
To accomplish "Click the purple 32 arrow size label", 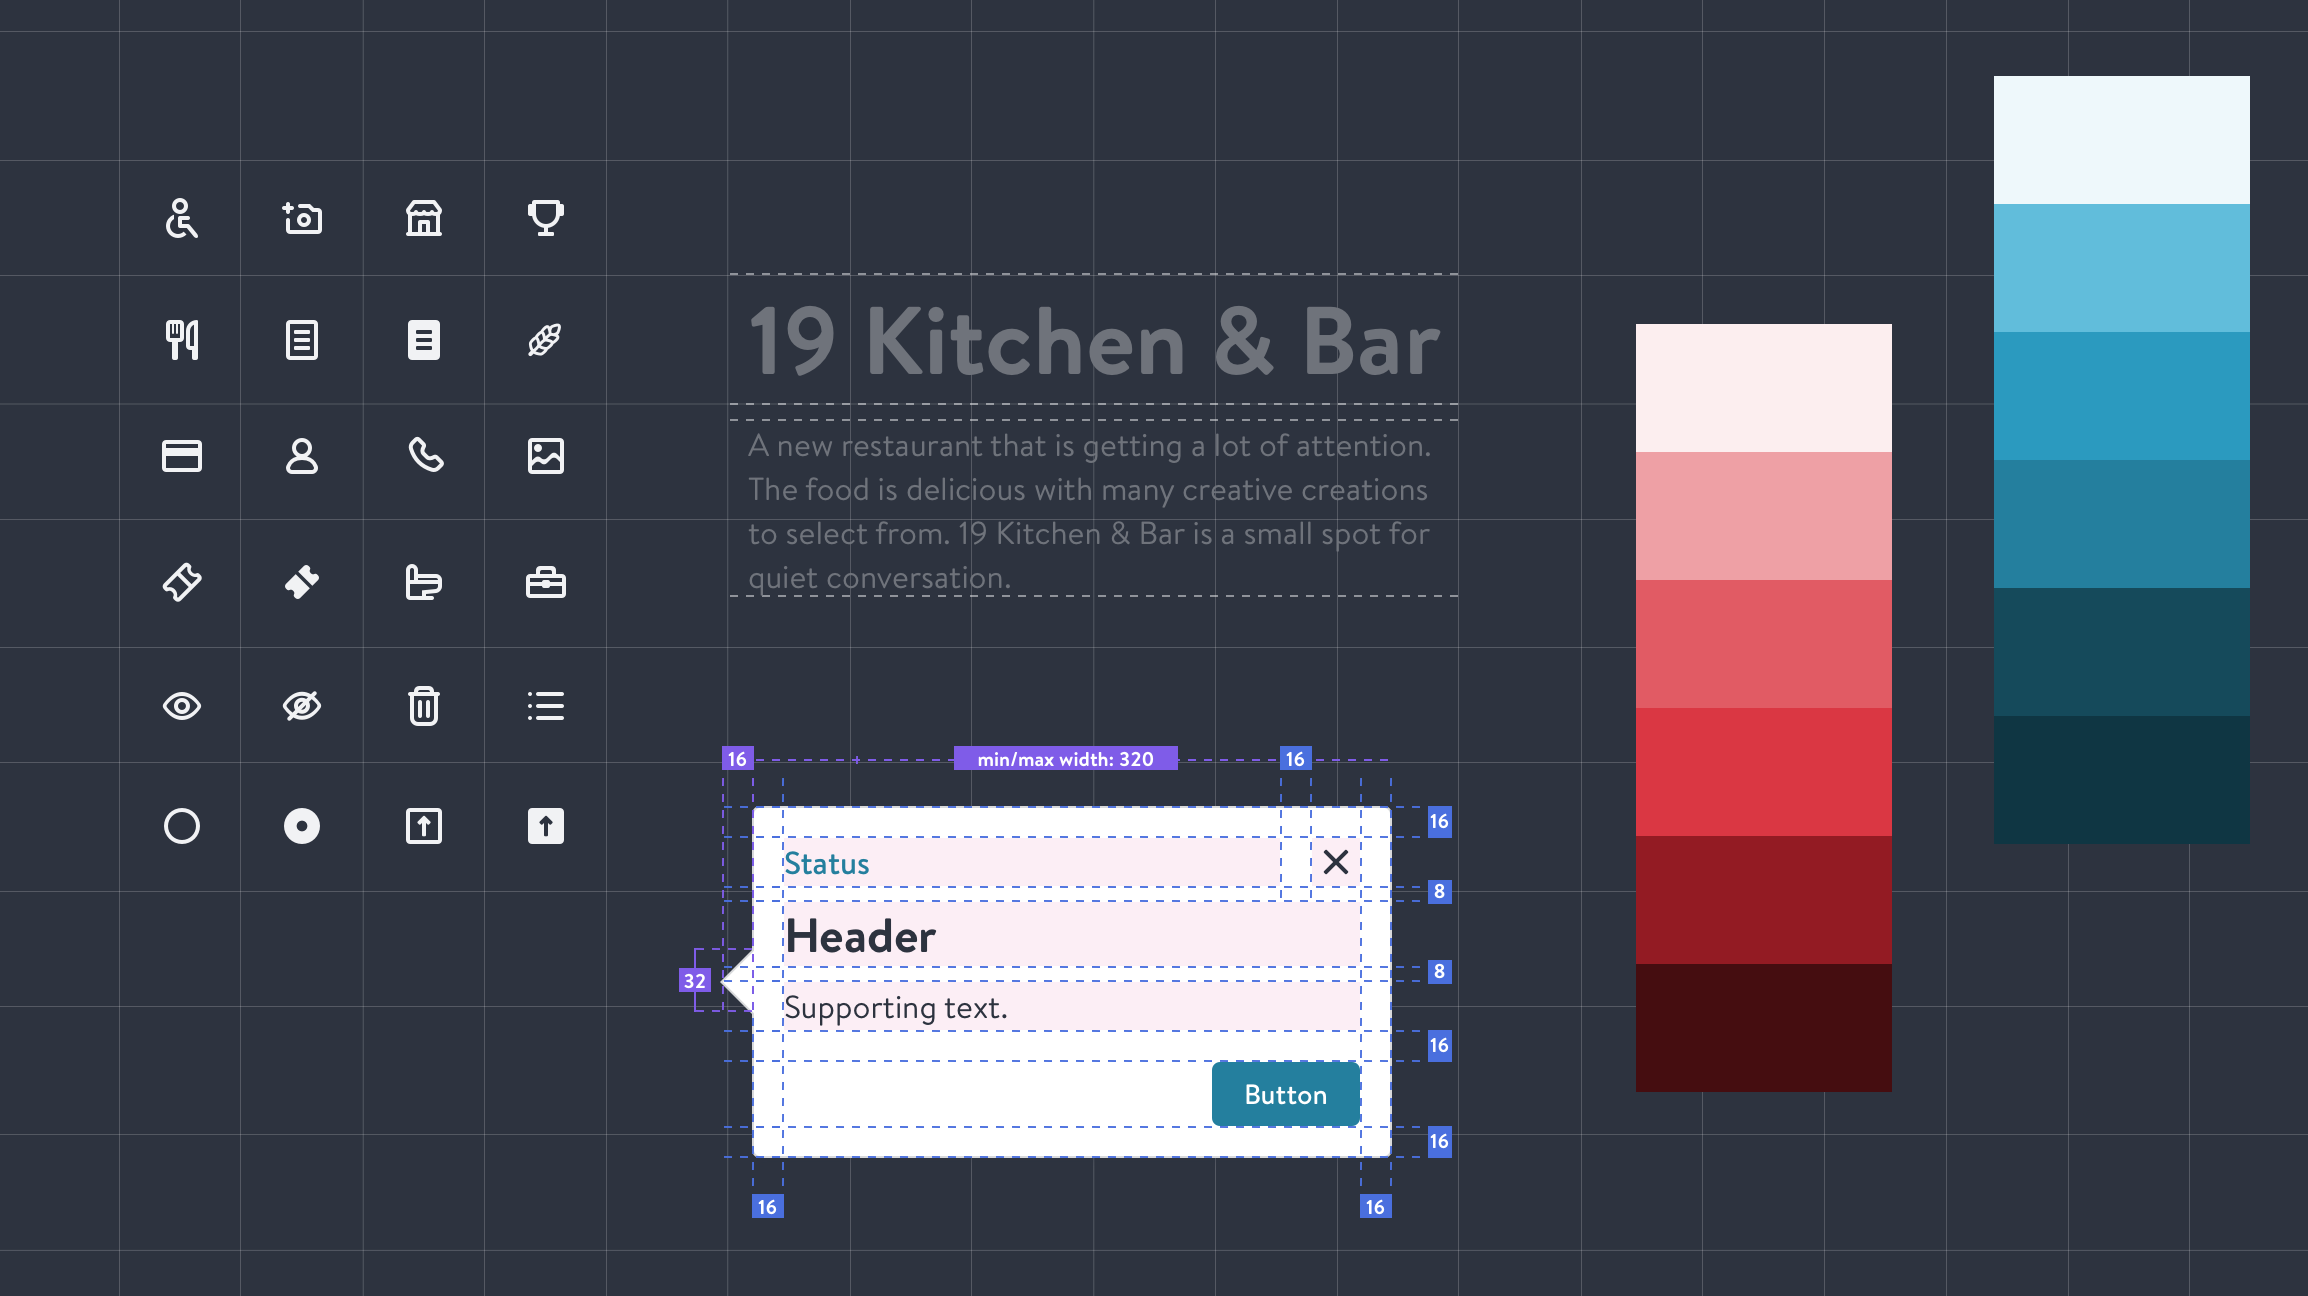I will (694, 981).
